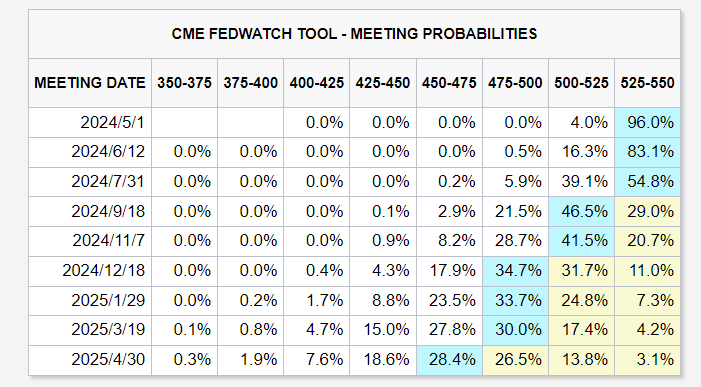Select the 34.7% cell for 2024/12/18
701x387 pixels.
point(515,271)
